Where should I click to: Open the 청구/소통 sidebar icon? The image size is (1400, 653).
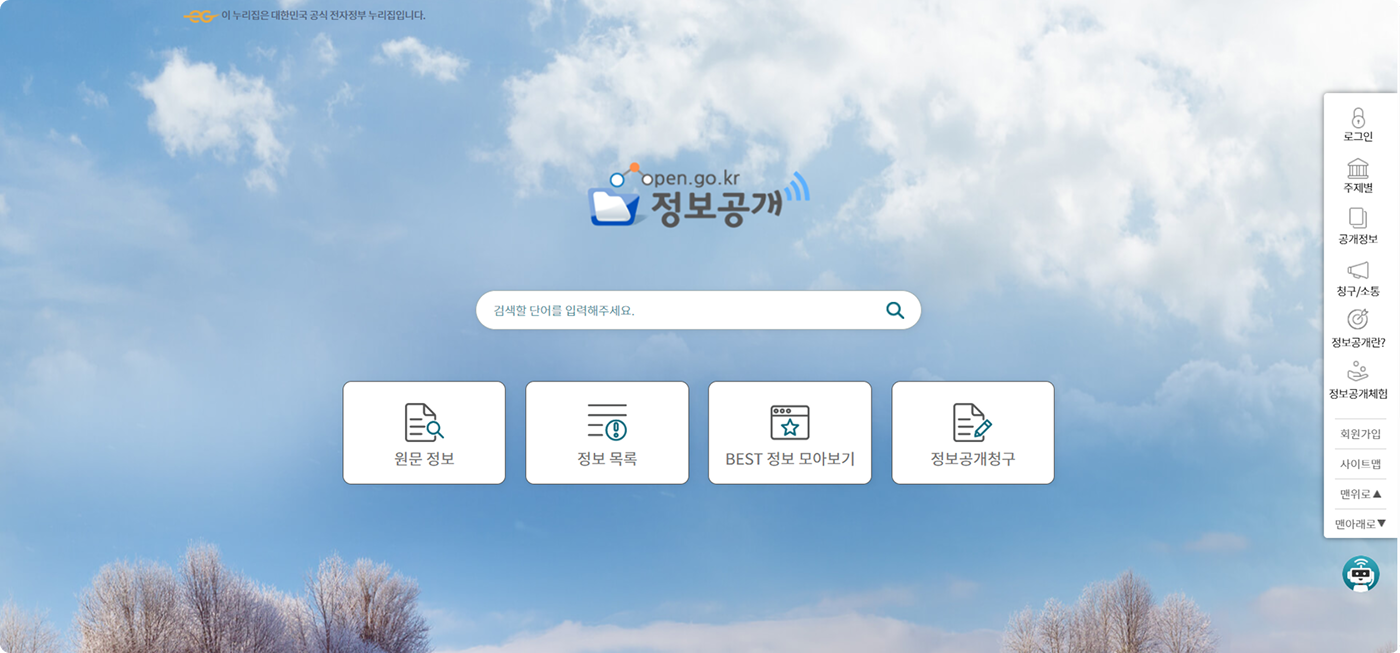[1360, 278]
